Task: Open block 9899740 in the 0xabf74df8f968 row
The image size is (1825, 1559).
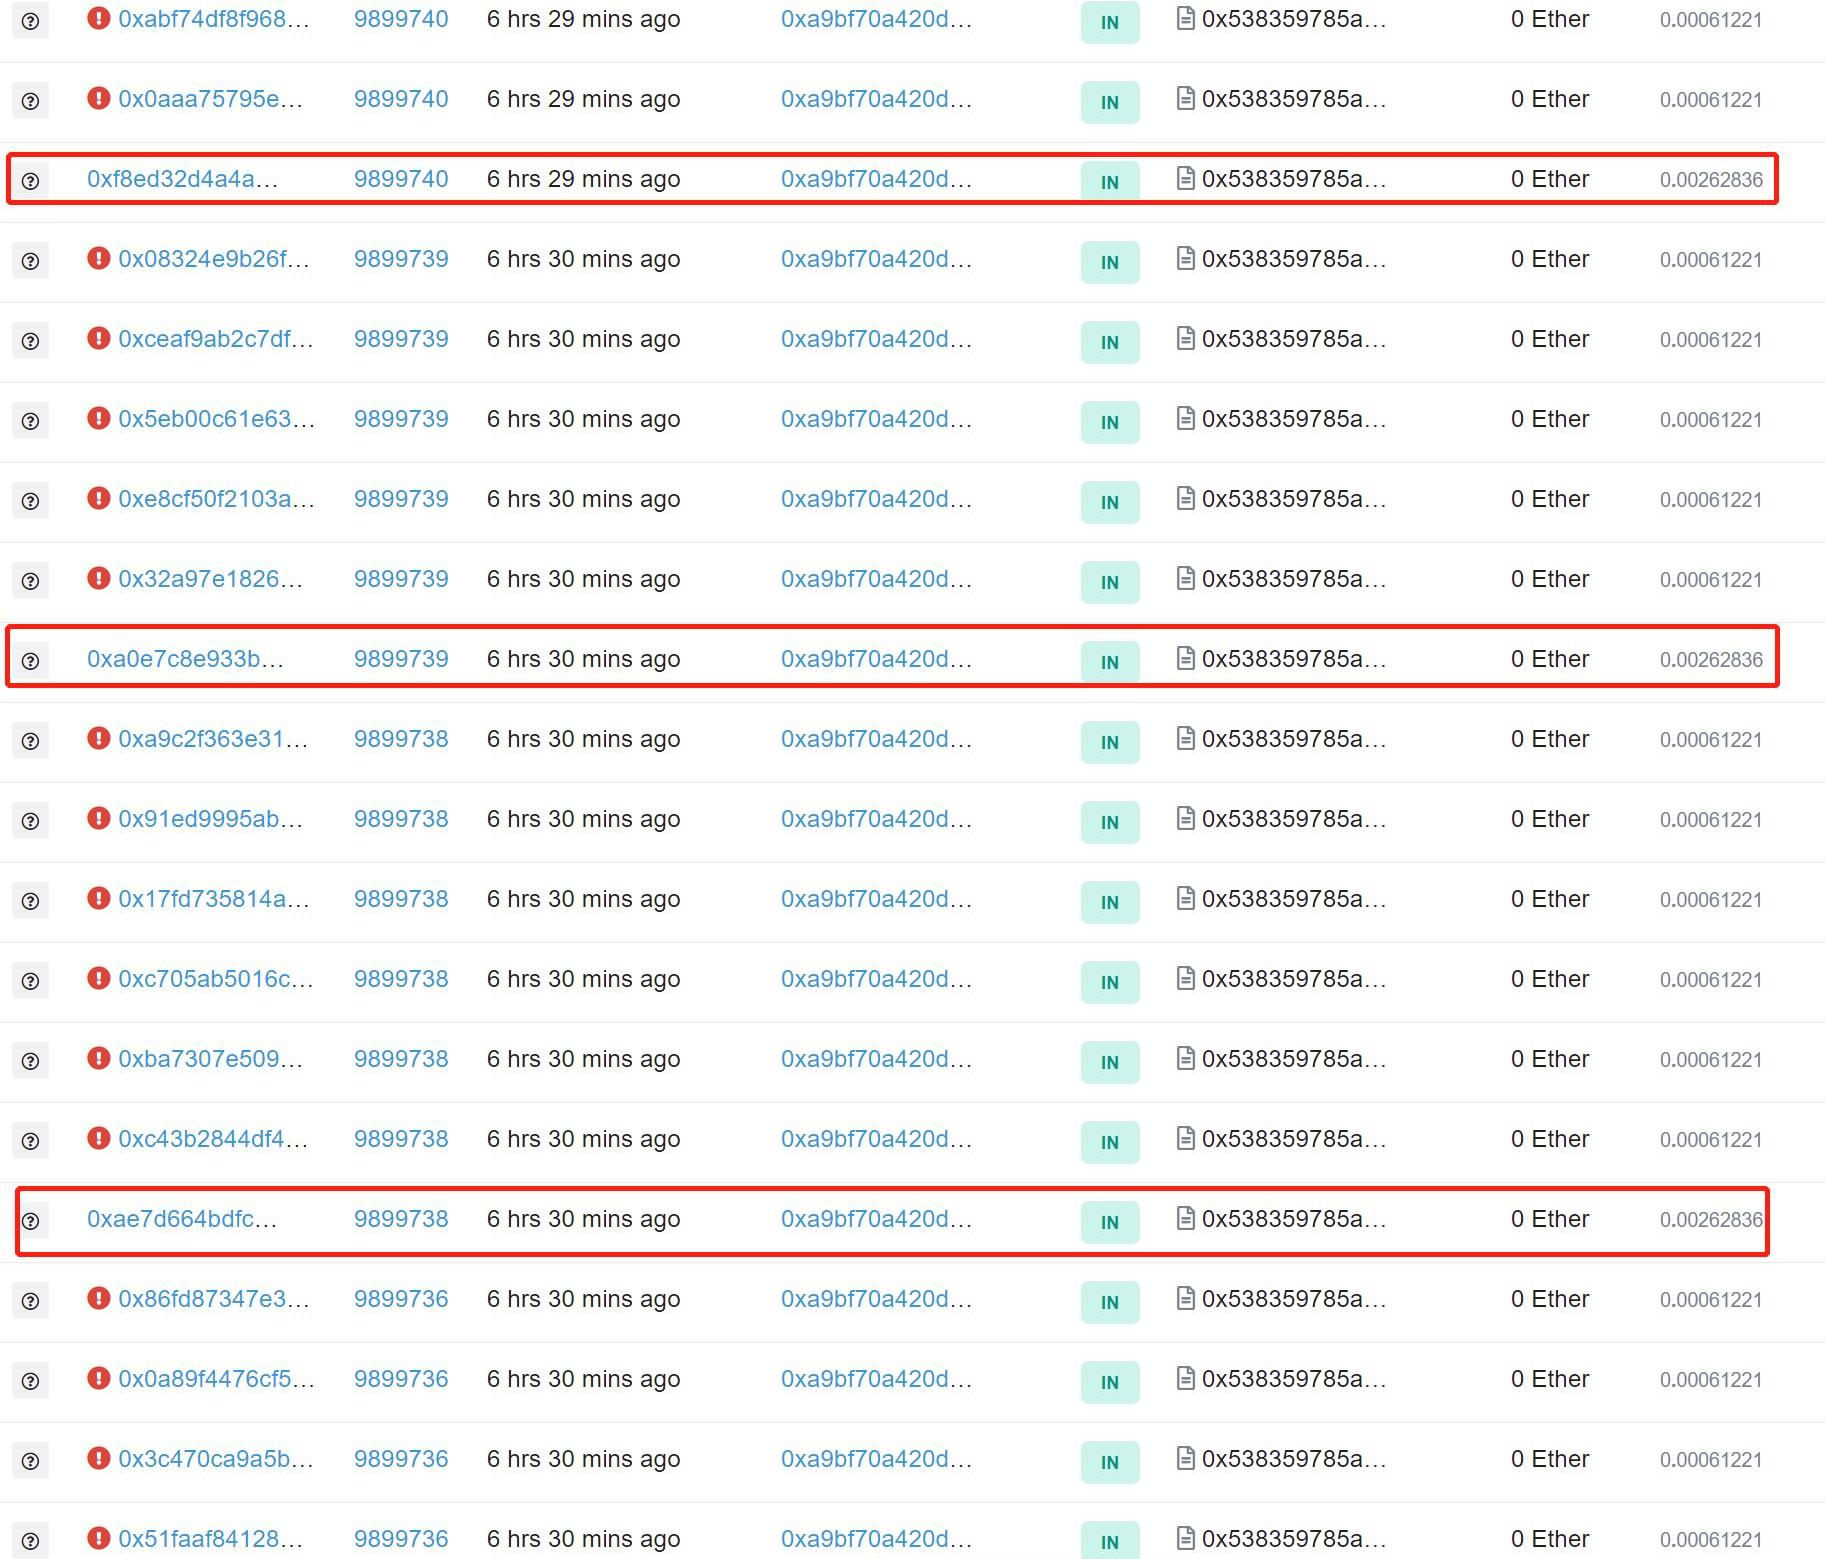Action: pyautogui.click(x=401, y=19)
